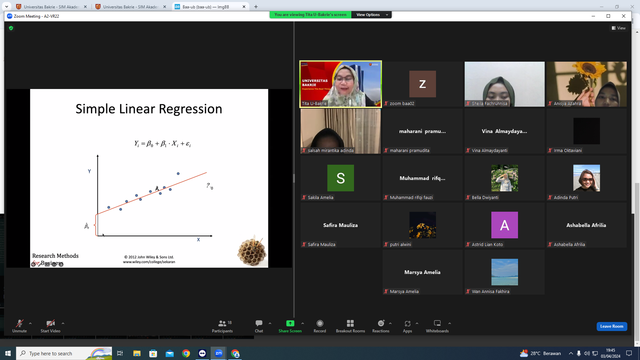The width and height of the screenshot is (640, 360).
Task: Close the Baa-ub browser tab
Action: (244, 7)
